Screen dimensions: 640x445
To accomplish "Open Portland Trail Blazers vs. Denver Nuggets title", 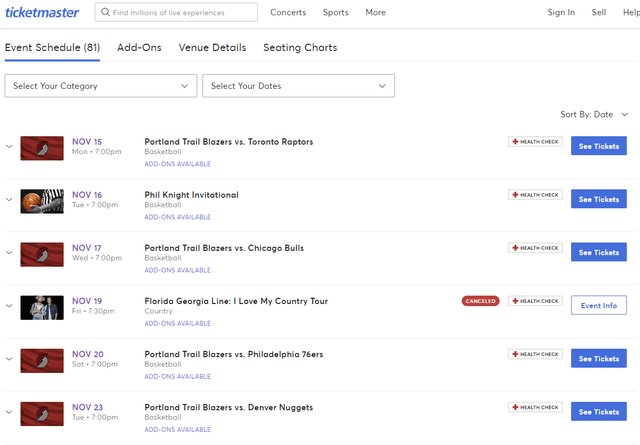I will pyautogui.click(x=229, y=407).
